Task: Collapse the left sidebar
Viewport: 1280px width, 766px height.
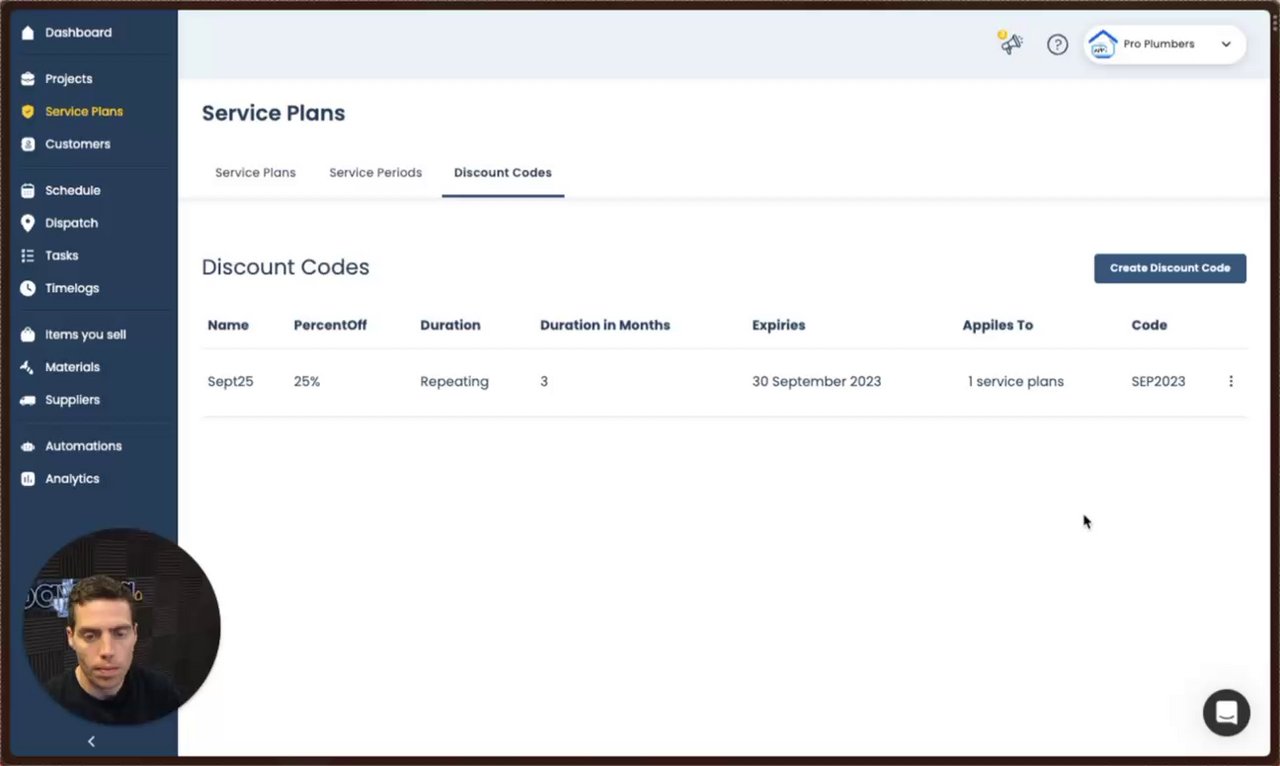Action: point(91,741)
